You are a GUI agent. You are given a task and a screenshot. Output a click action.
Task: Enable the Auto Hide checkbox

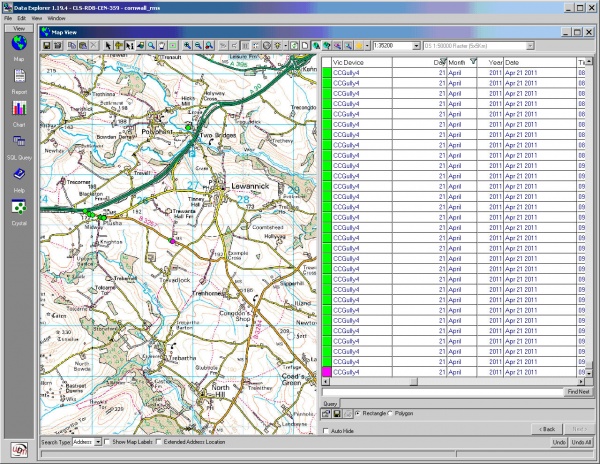tap(325, 431)
